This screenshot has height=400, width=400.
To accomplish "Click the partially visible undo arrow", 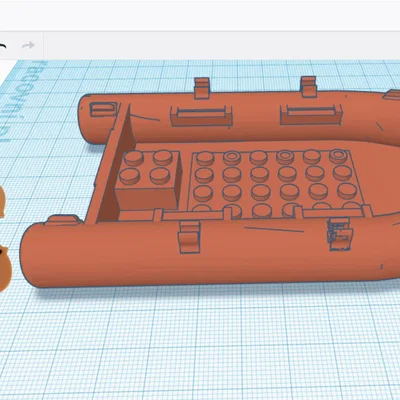I will tap(3, 46).
